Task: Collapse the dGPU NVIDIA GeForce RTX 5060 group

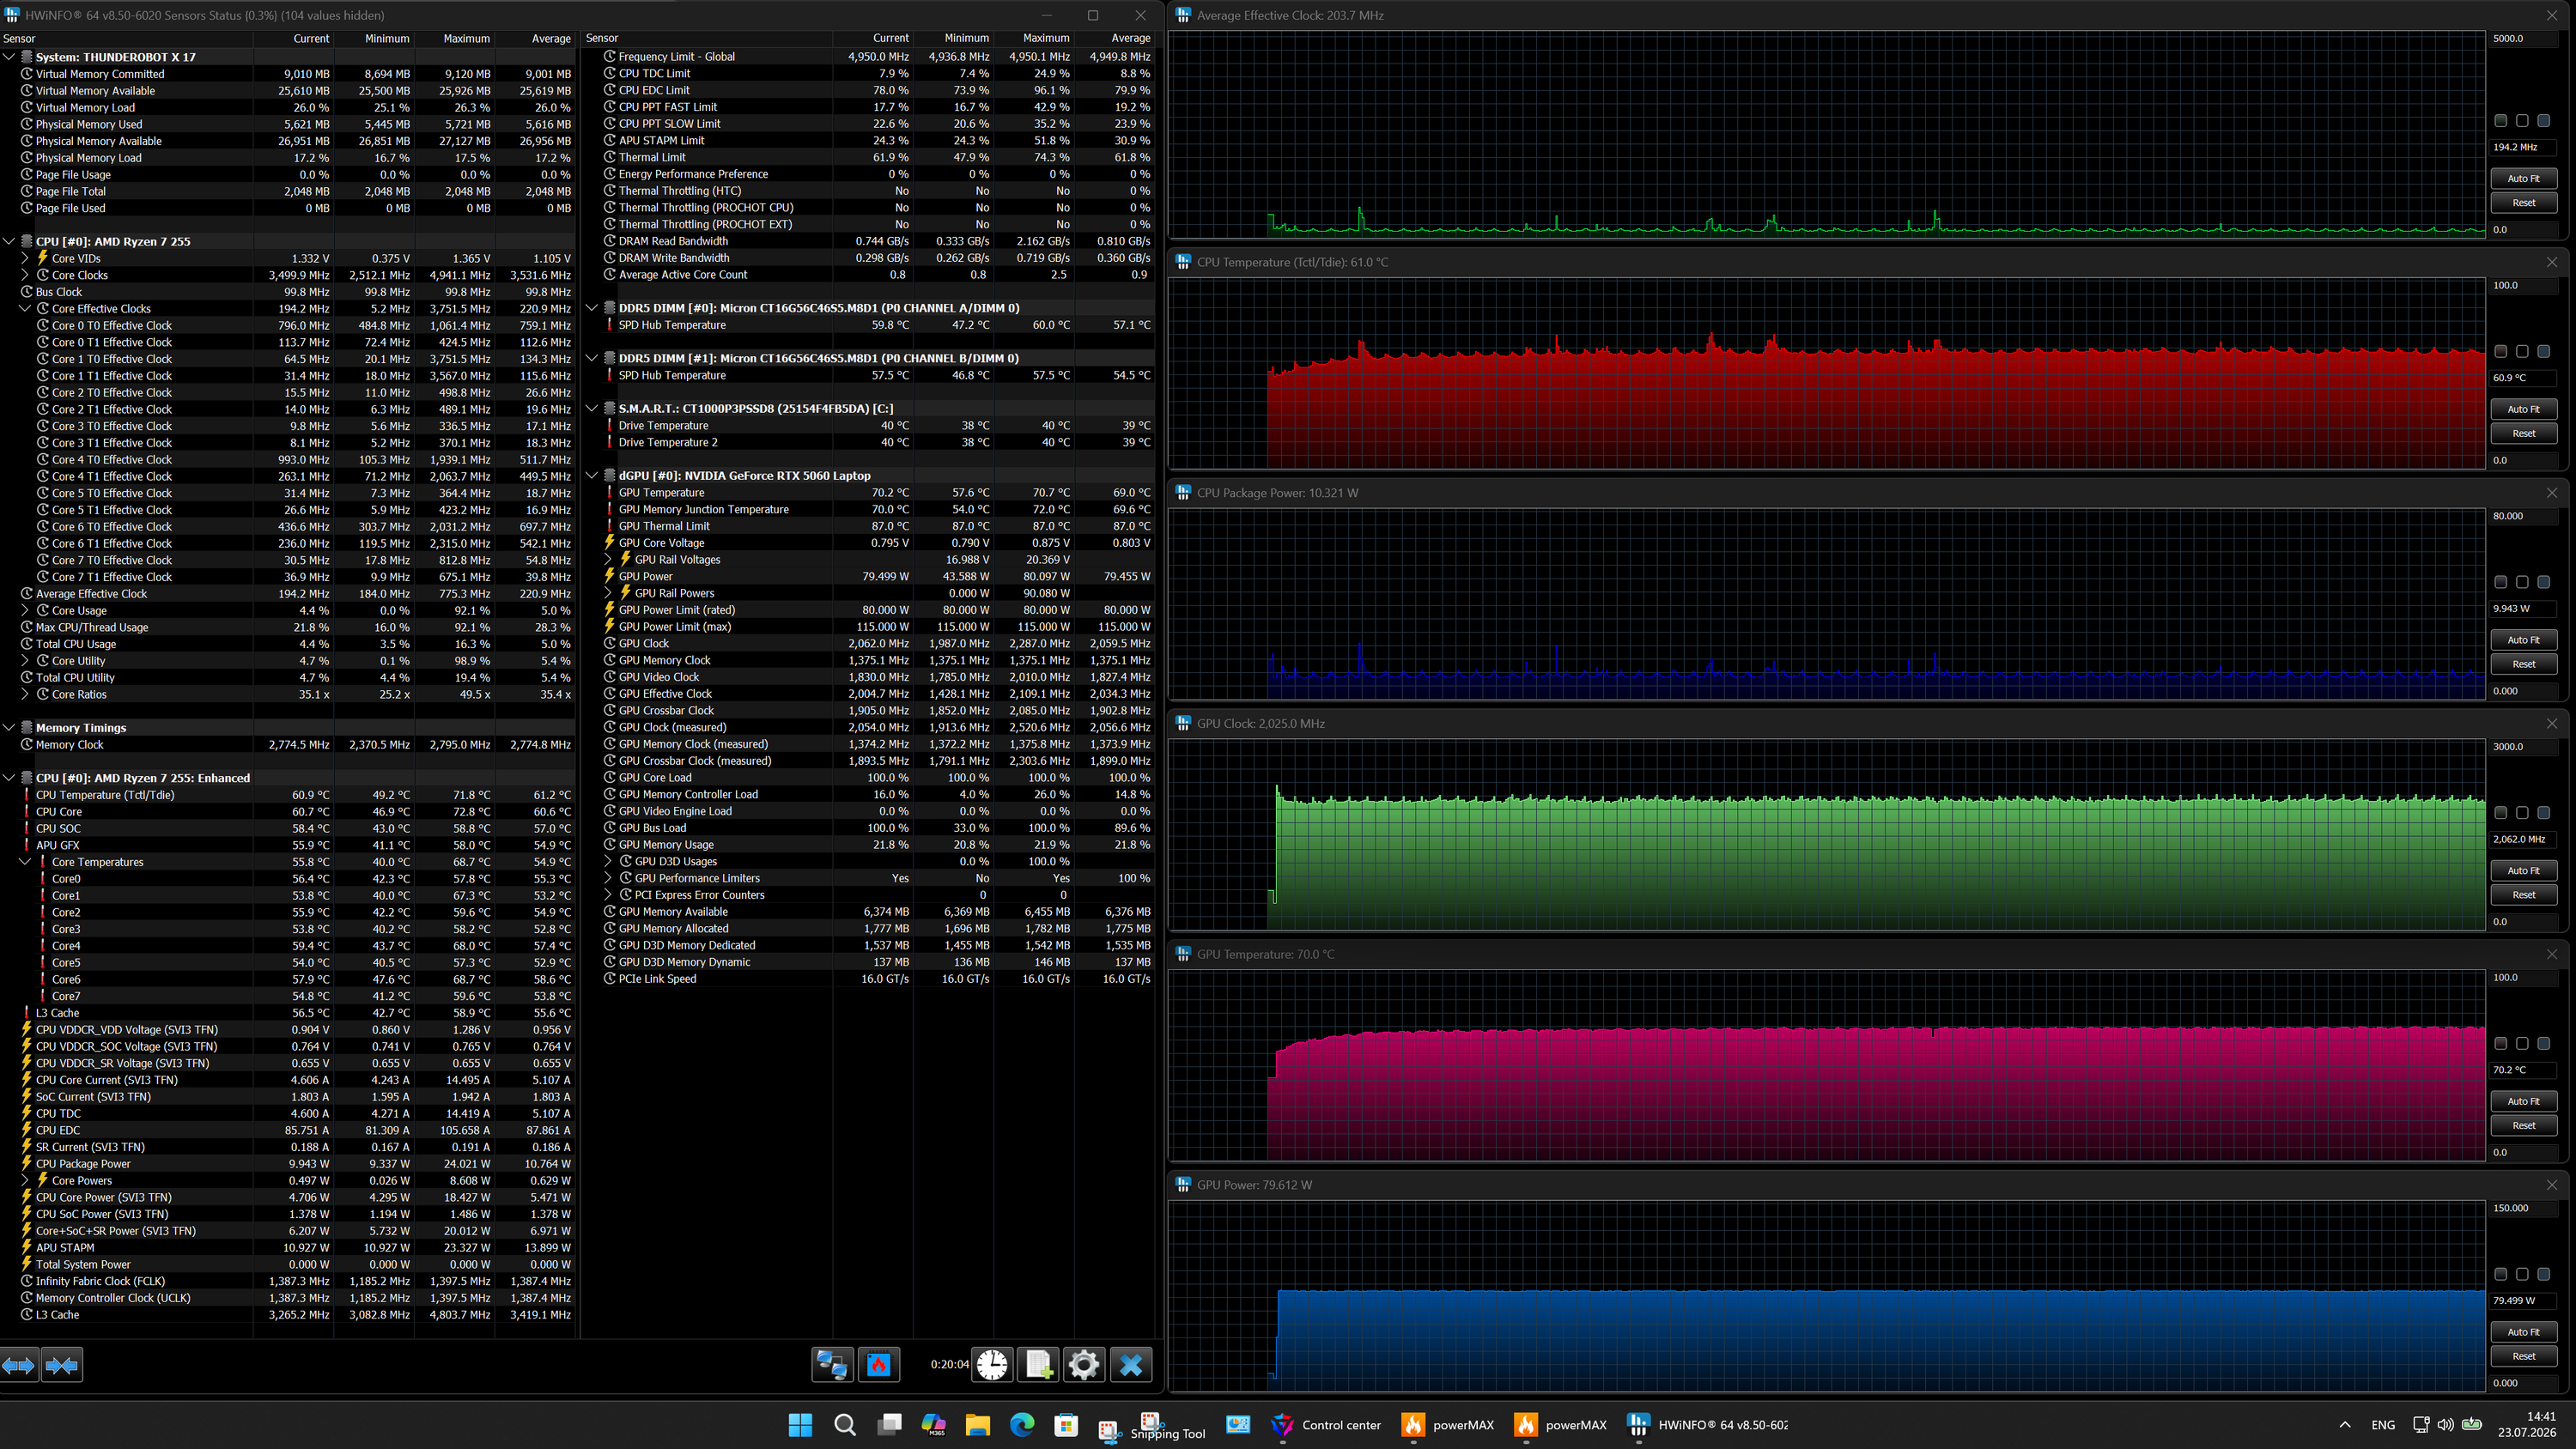Action: 592,476
